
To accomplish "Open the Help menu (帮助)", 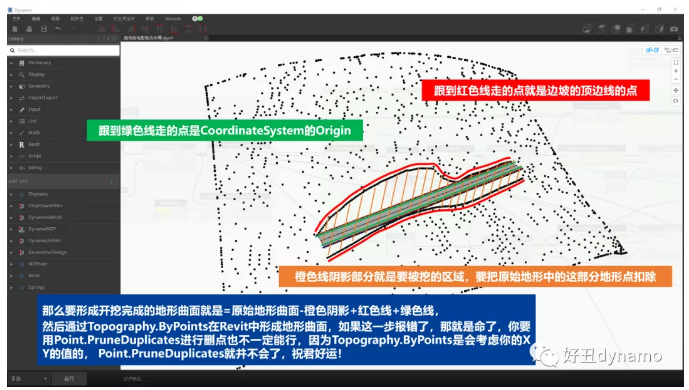I will tap(150, 18).
